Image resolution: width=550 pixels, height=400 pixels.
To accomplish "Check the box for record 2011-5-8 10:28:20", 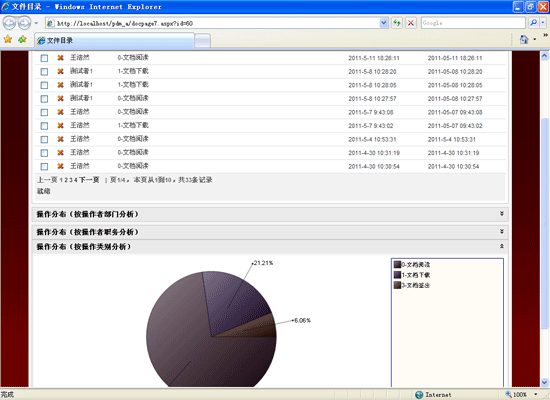I will point(44,72).
